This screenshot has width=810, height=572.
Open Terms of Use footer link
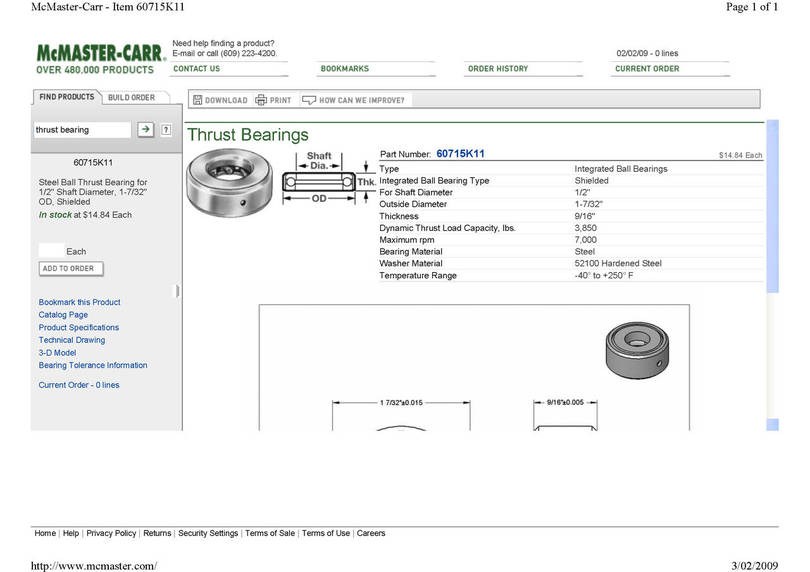tap(326, 533)
